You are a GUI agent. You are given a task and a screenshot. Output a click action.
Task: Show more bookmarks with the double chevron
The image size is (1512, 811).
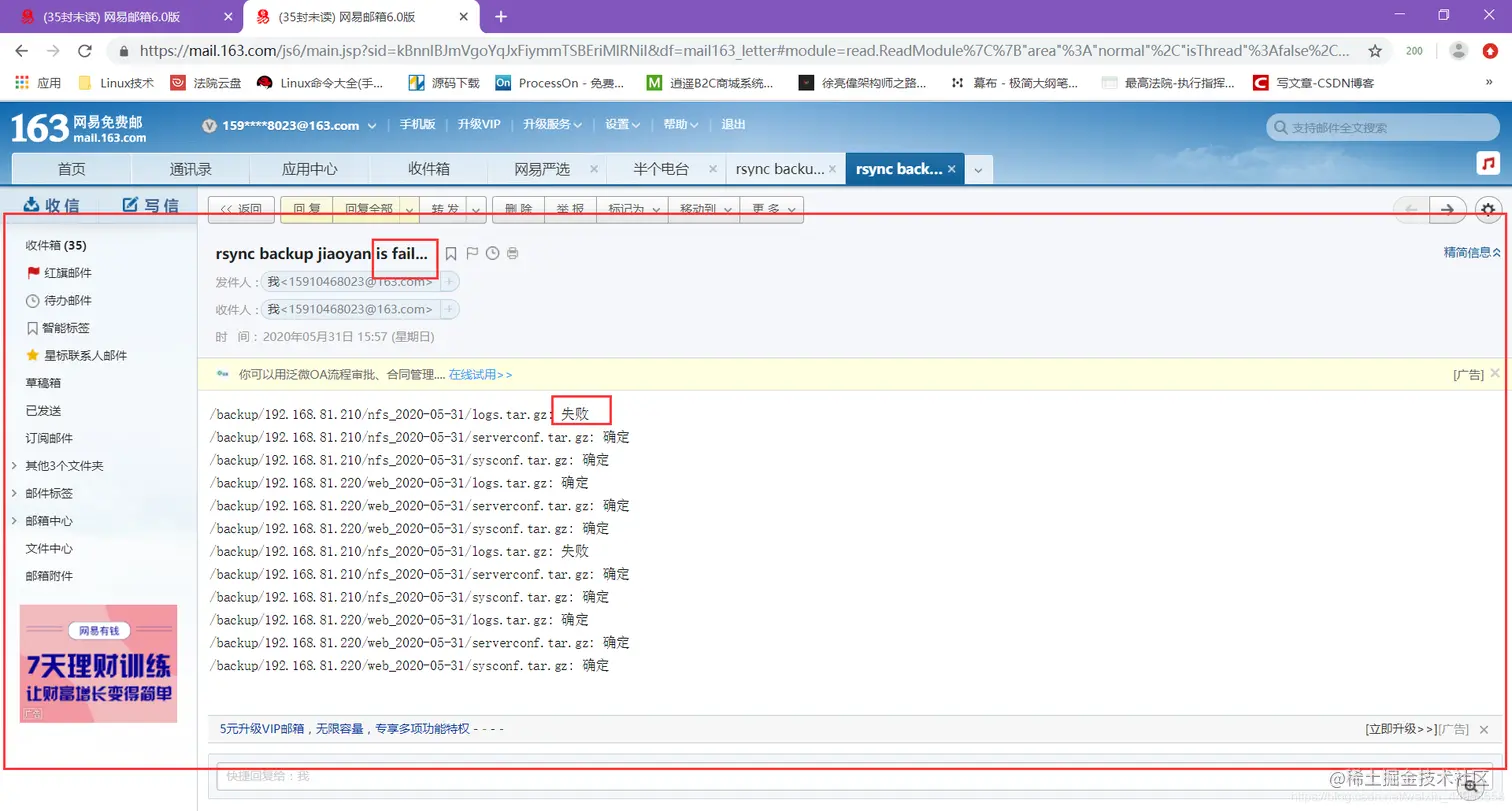tap(1490, 83)
